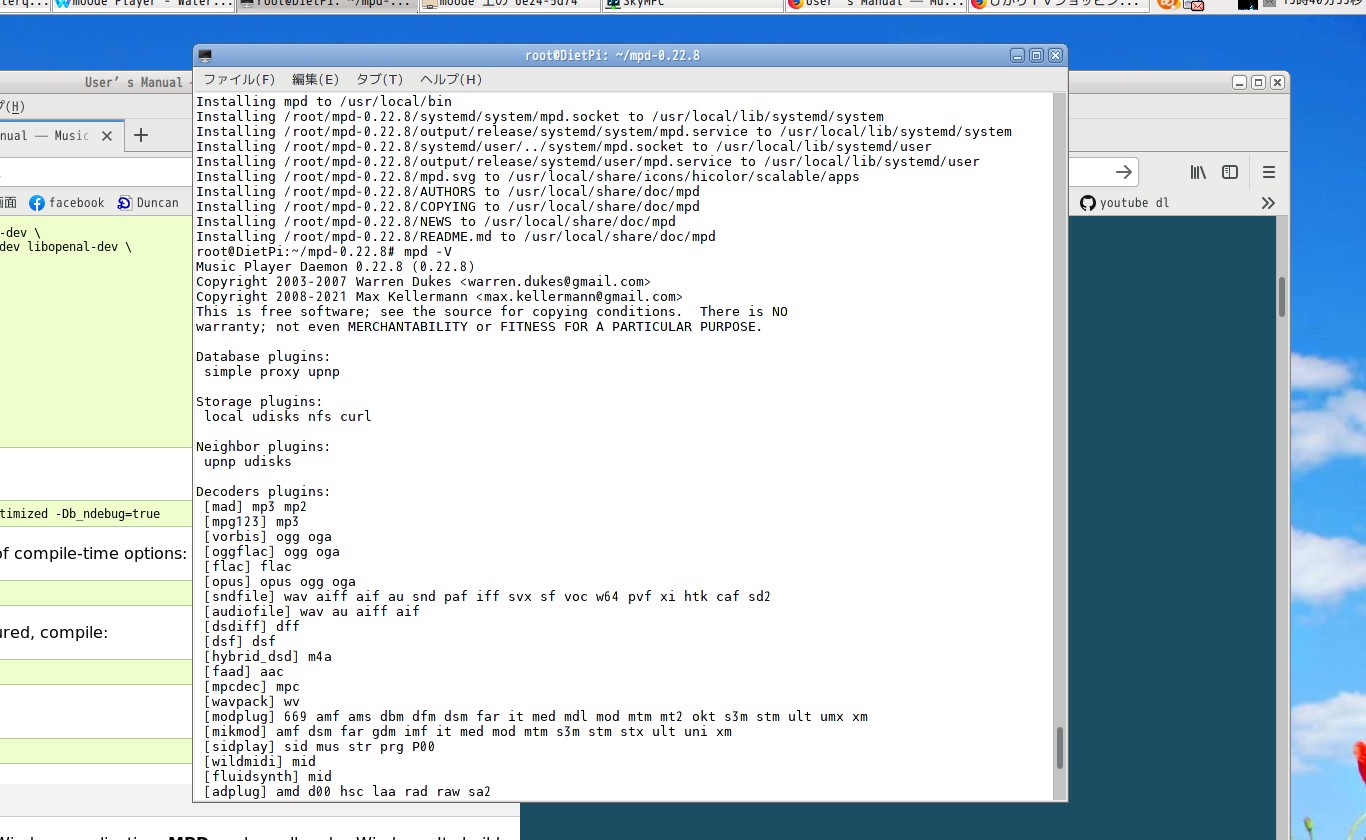Click the Go arrow in address bar

point(1123,172)
